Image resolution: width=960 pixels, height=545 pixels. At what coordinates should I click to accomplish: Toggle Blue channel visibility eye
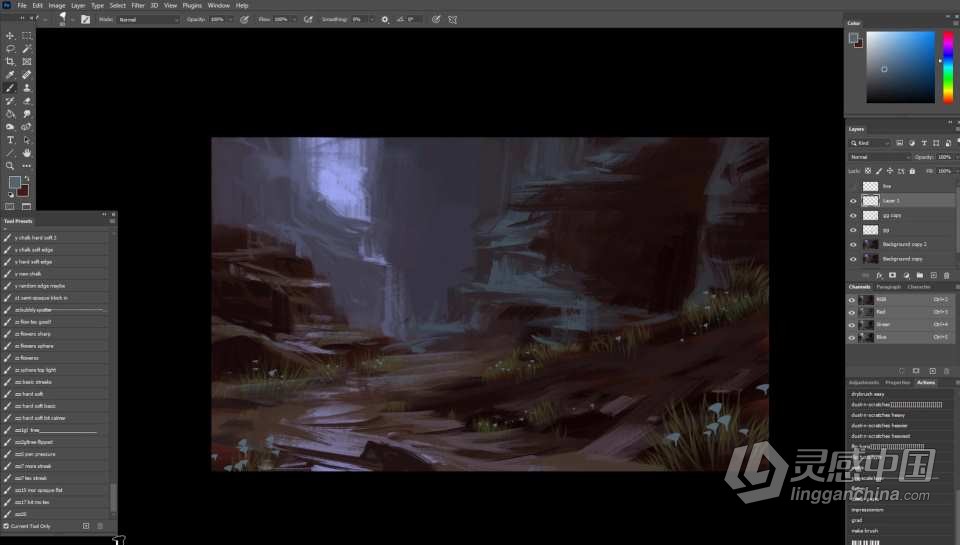(x=852, y=337)
